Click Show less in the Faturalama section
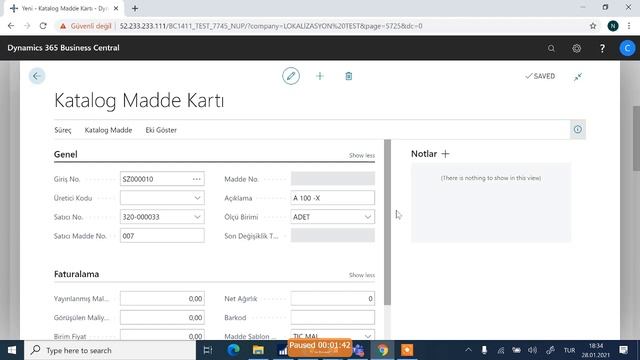640x360 pixels. pos(362,275)
